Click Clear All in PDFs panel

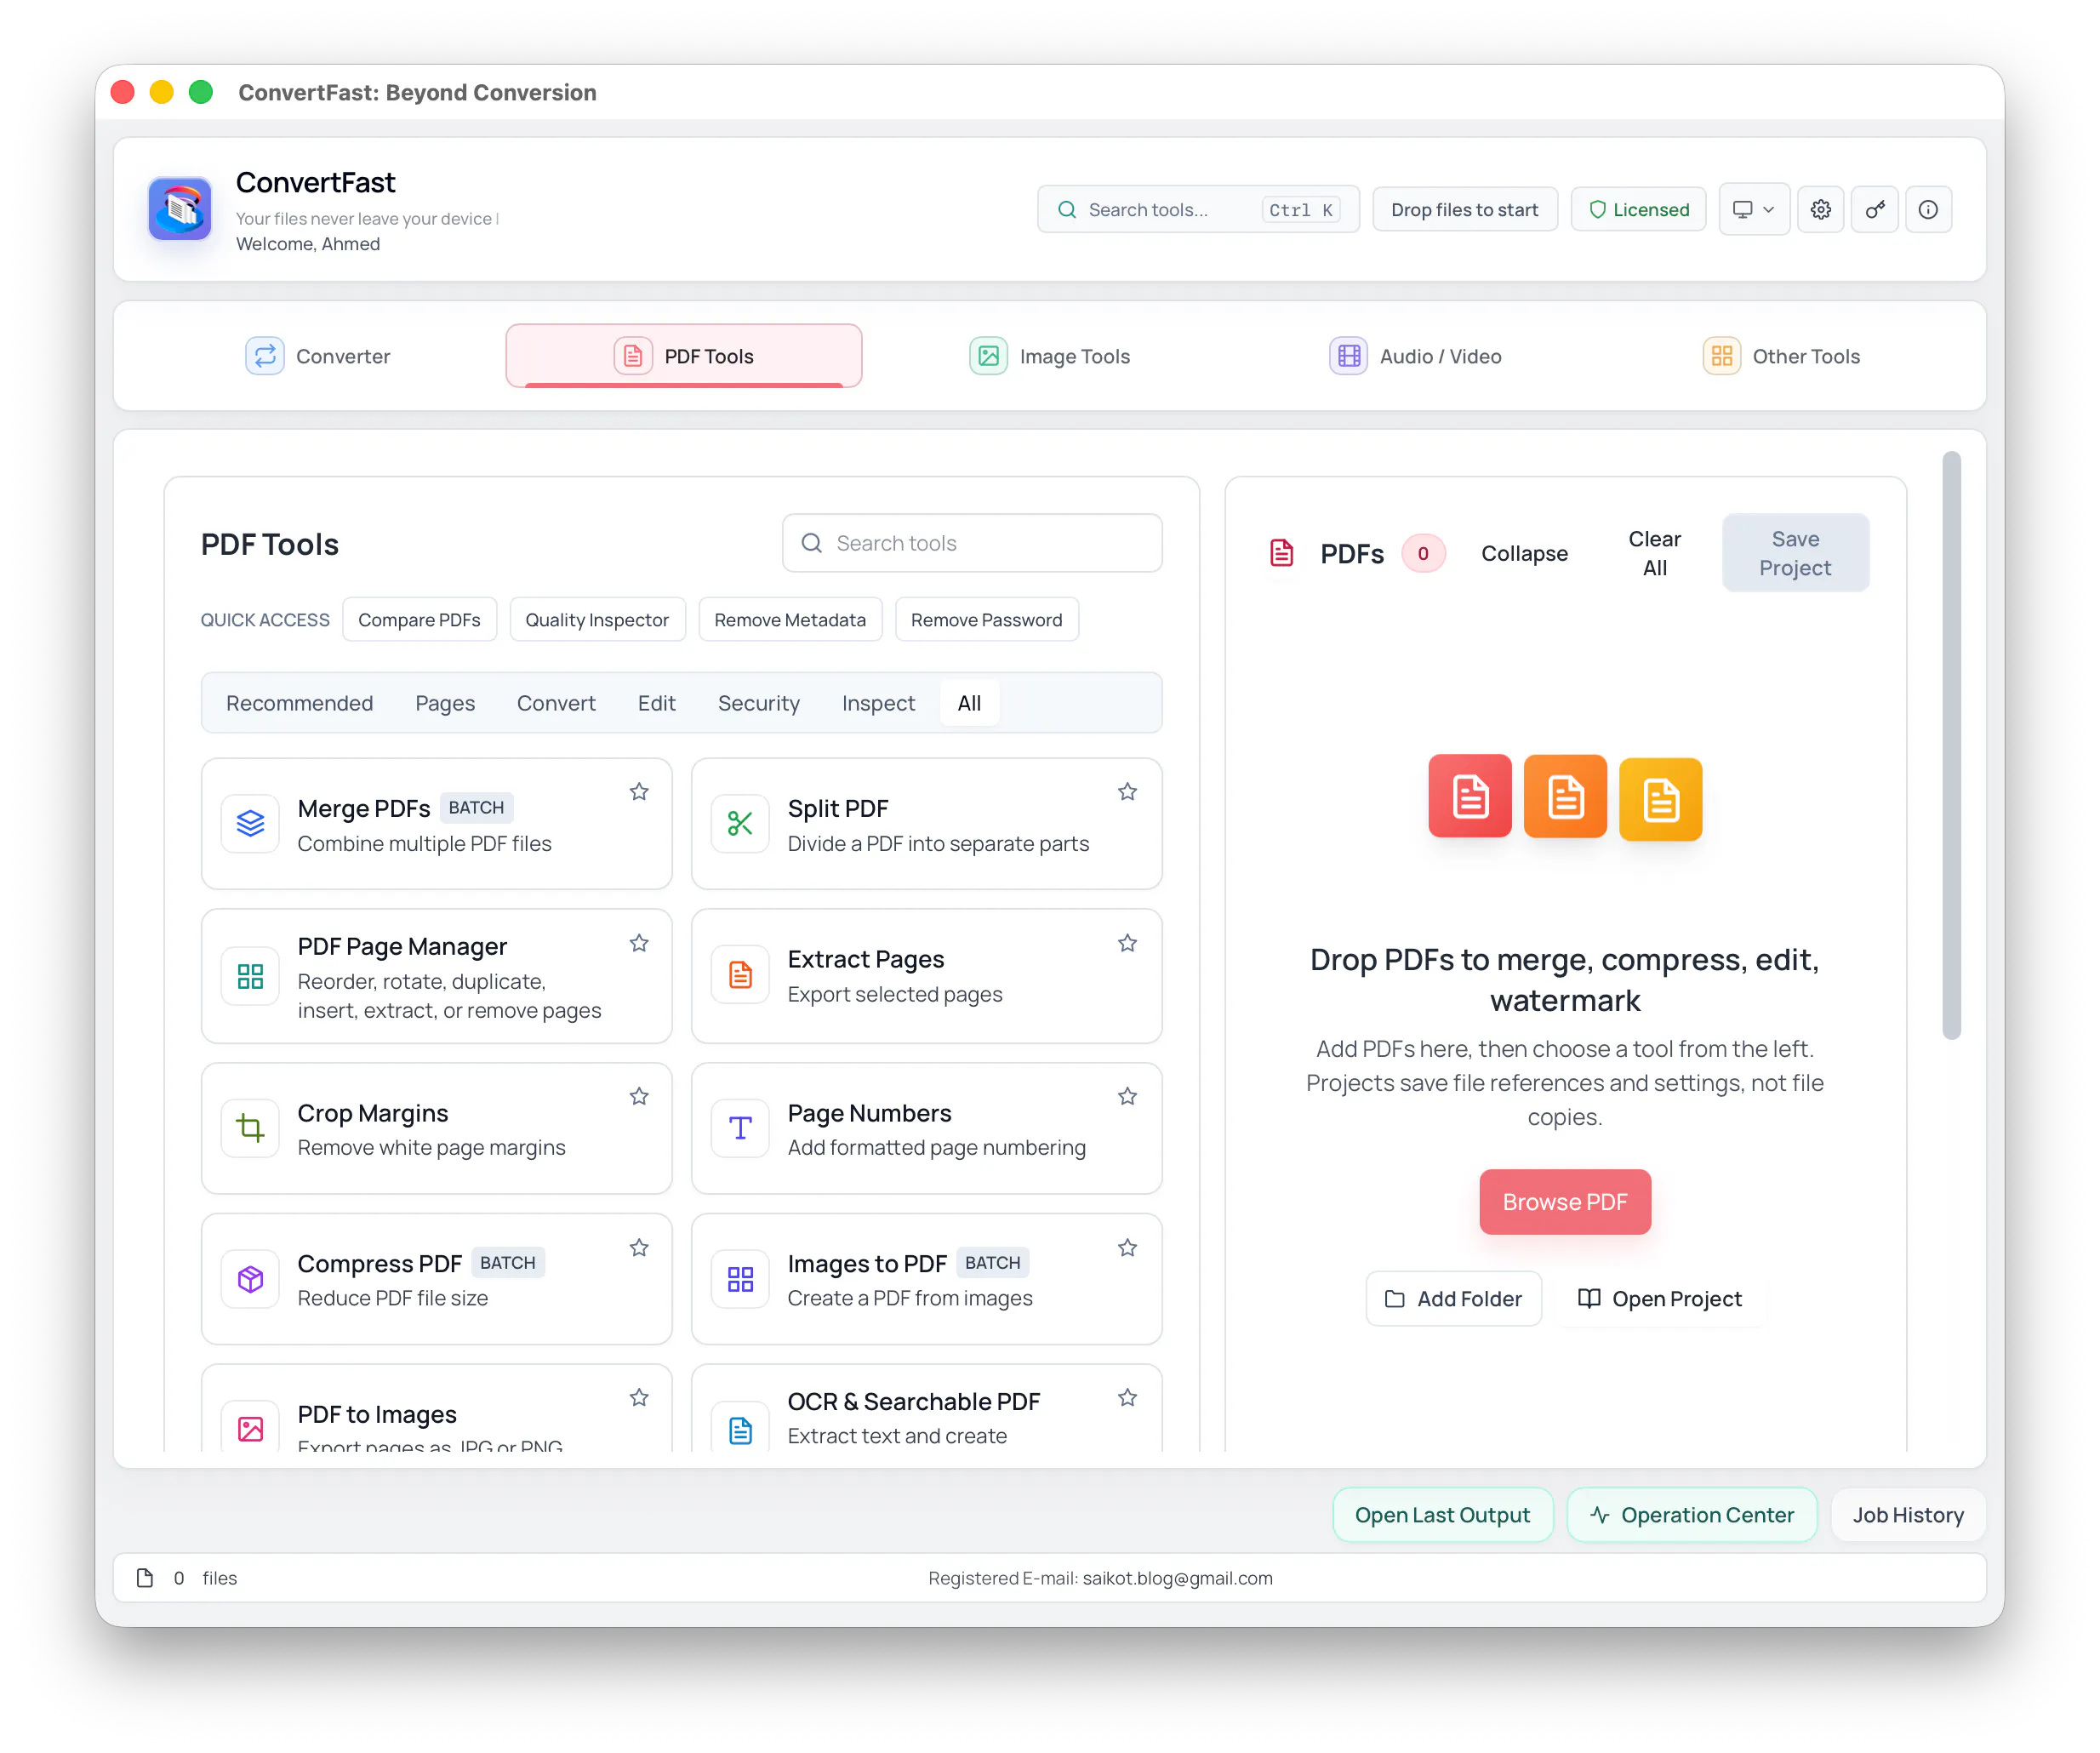(1655, 553)
